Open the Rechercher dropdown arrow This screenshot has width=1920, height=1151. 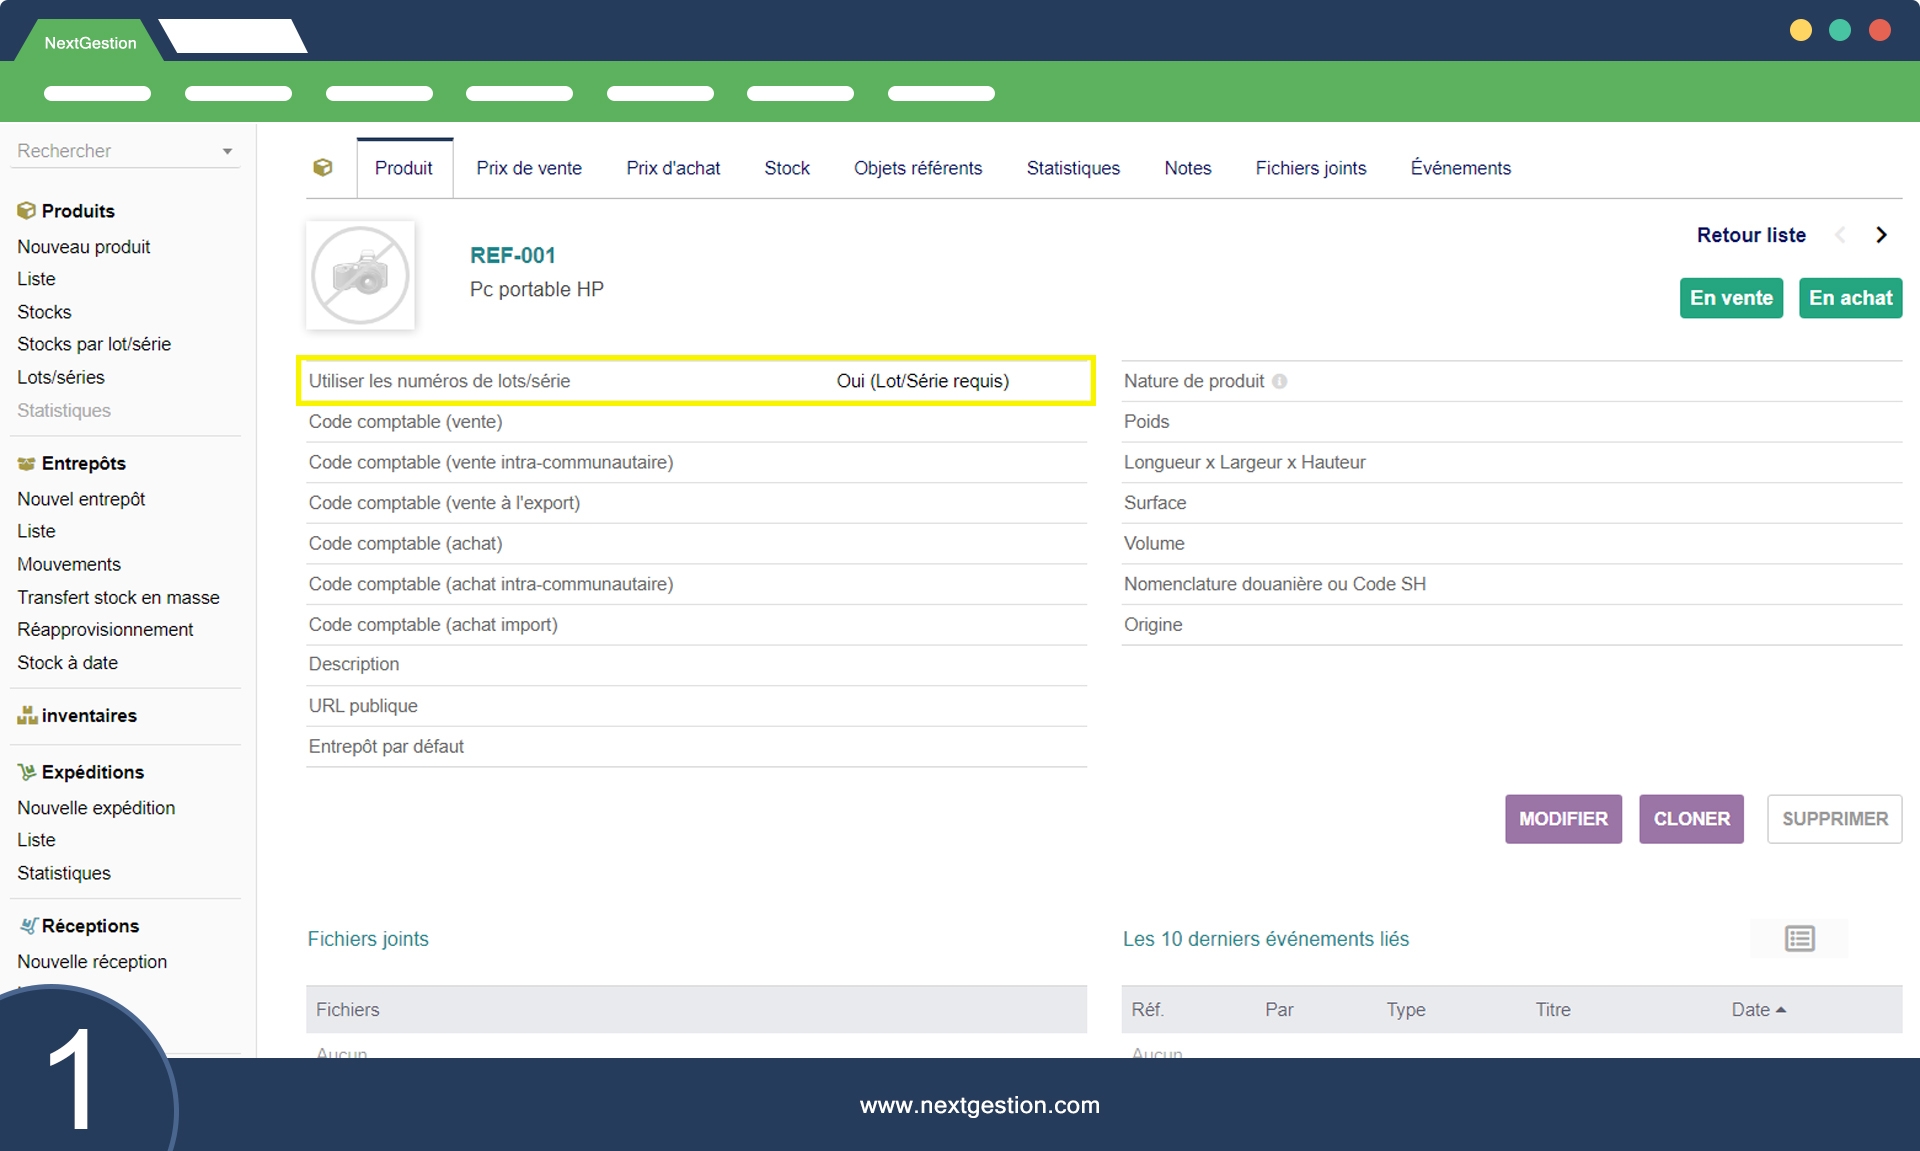click(227, 152)
